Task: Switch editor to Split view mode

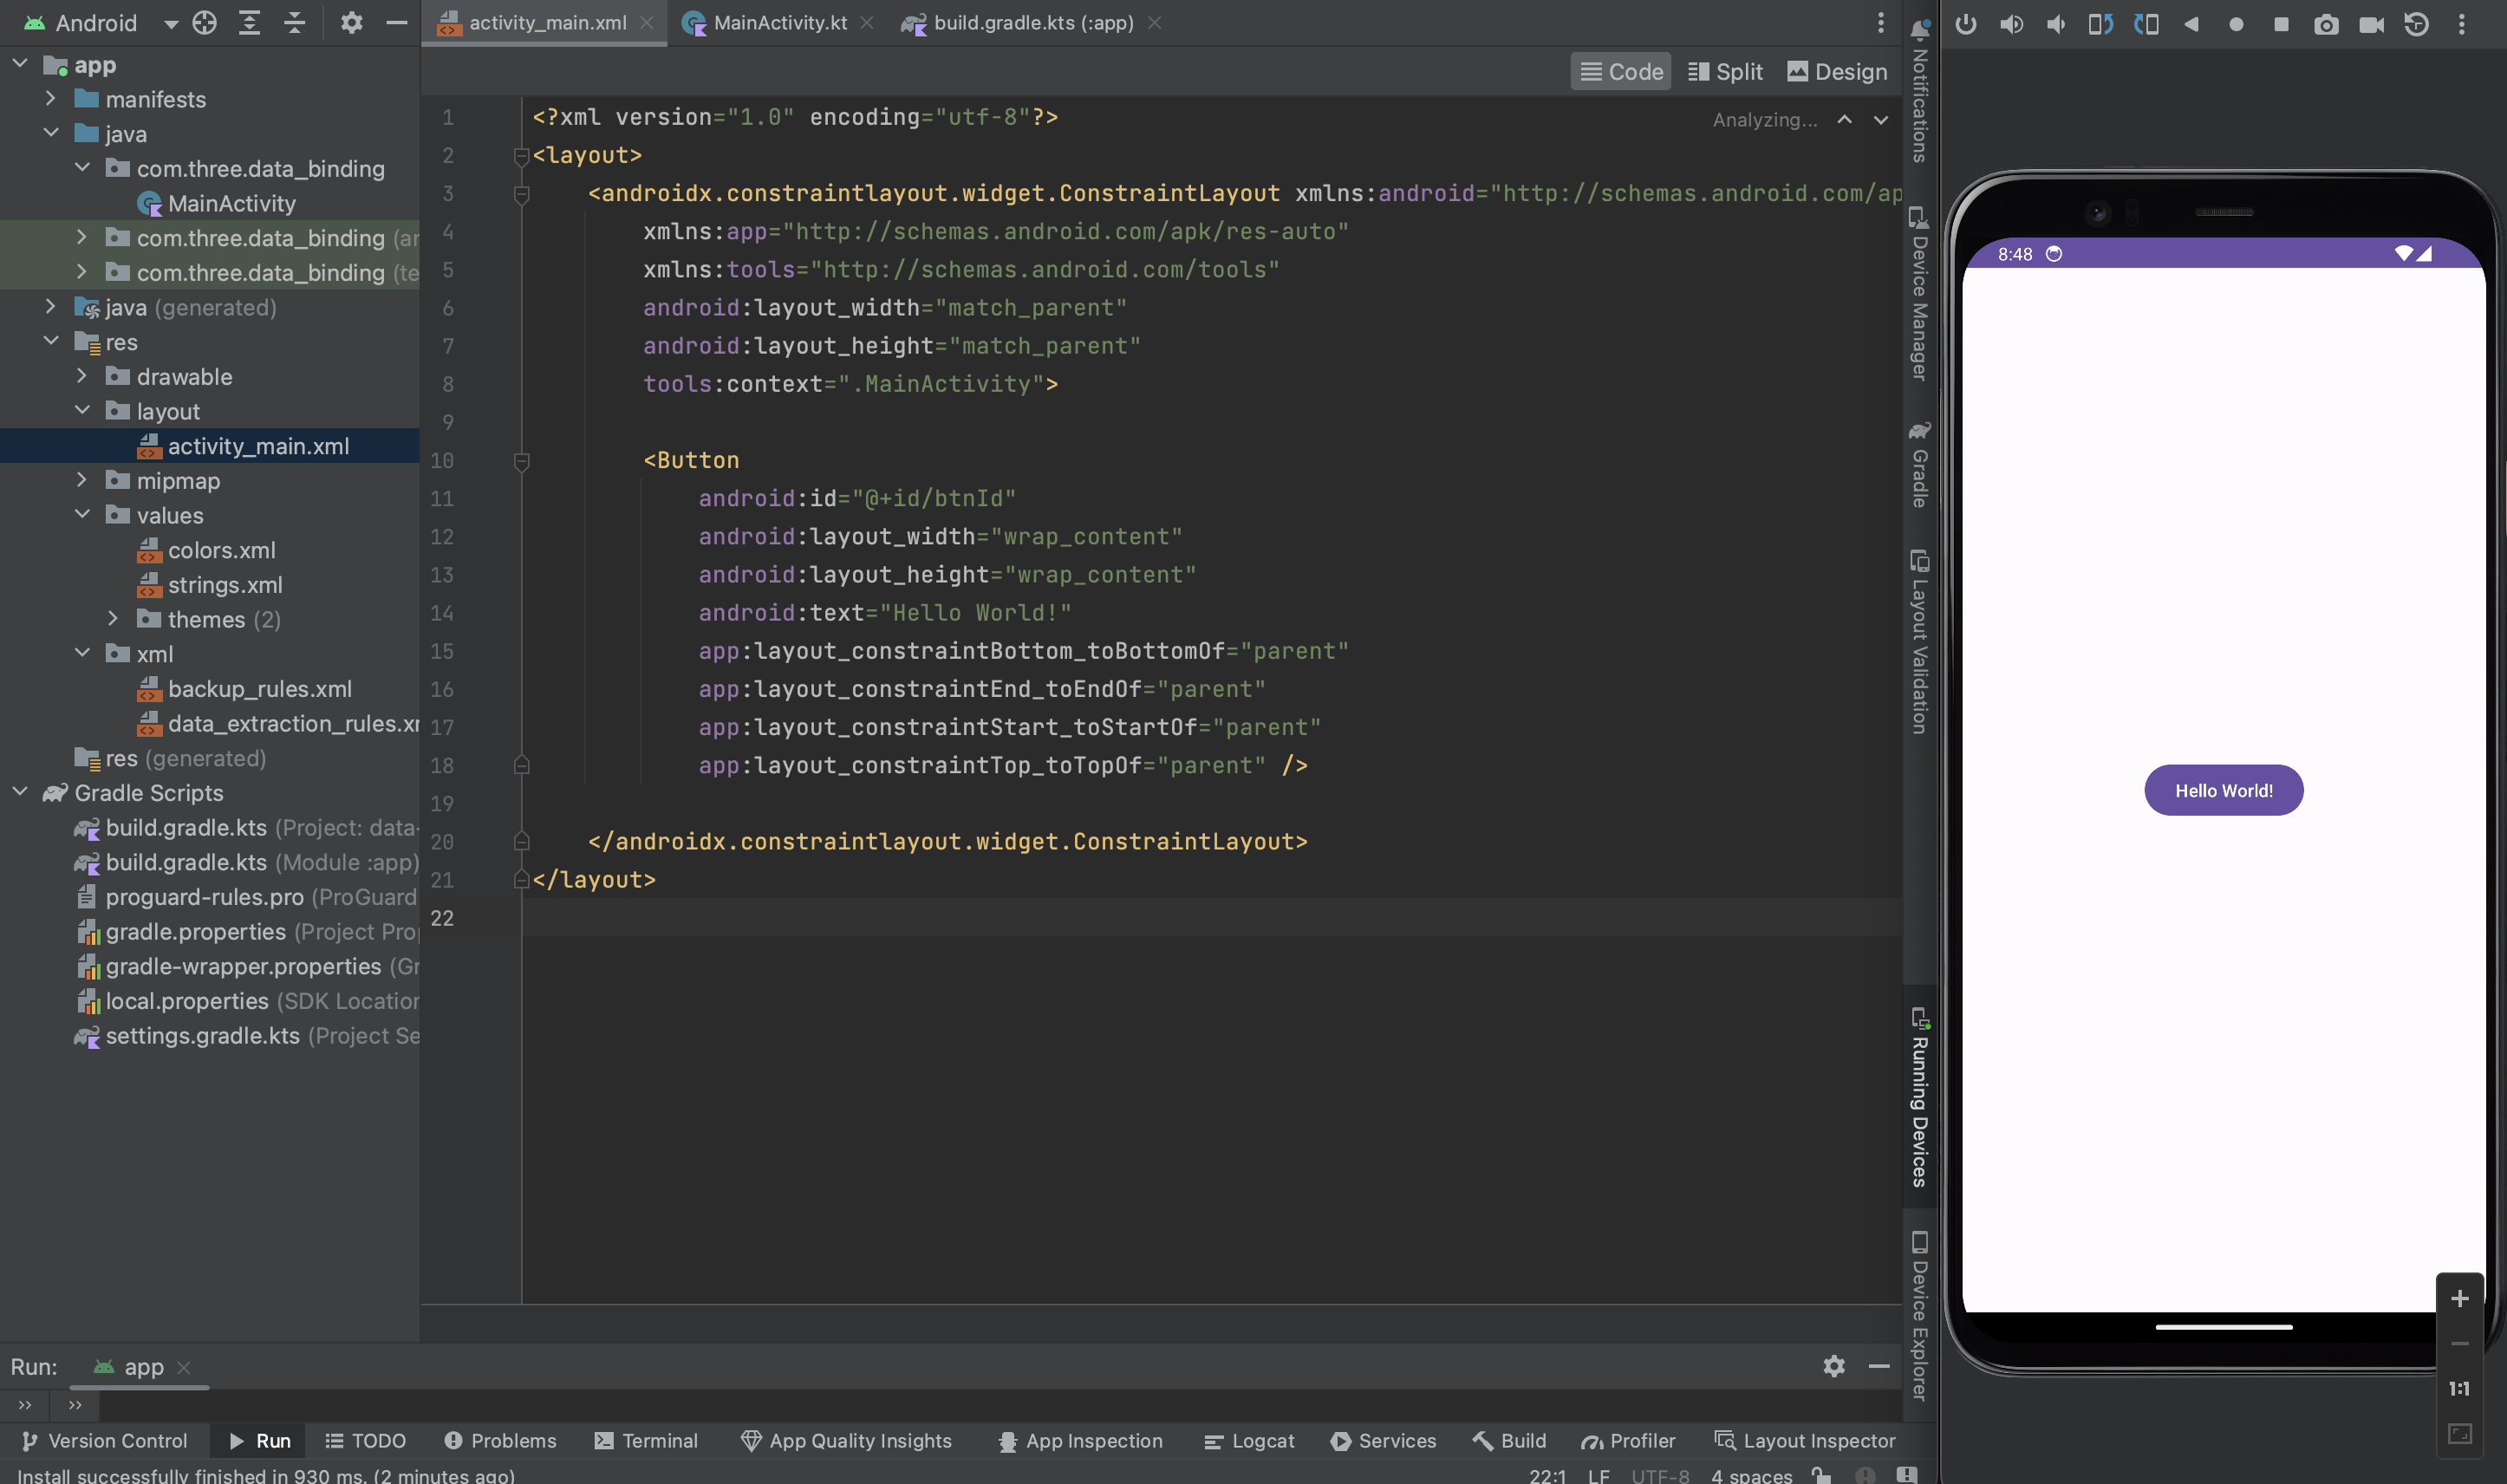Action: pos(1725,72)
